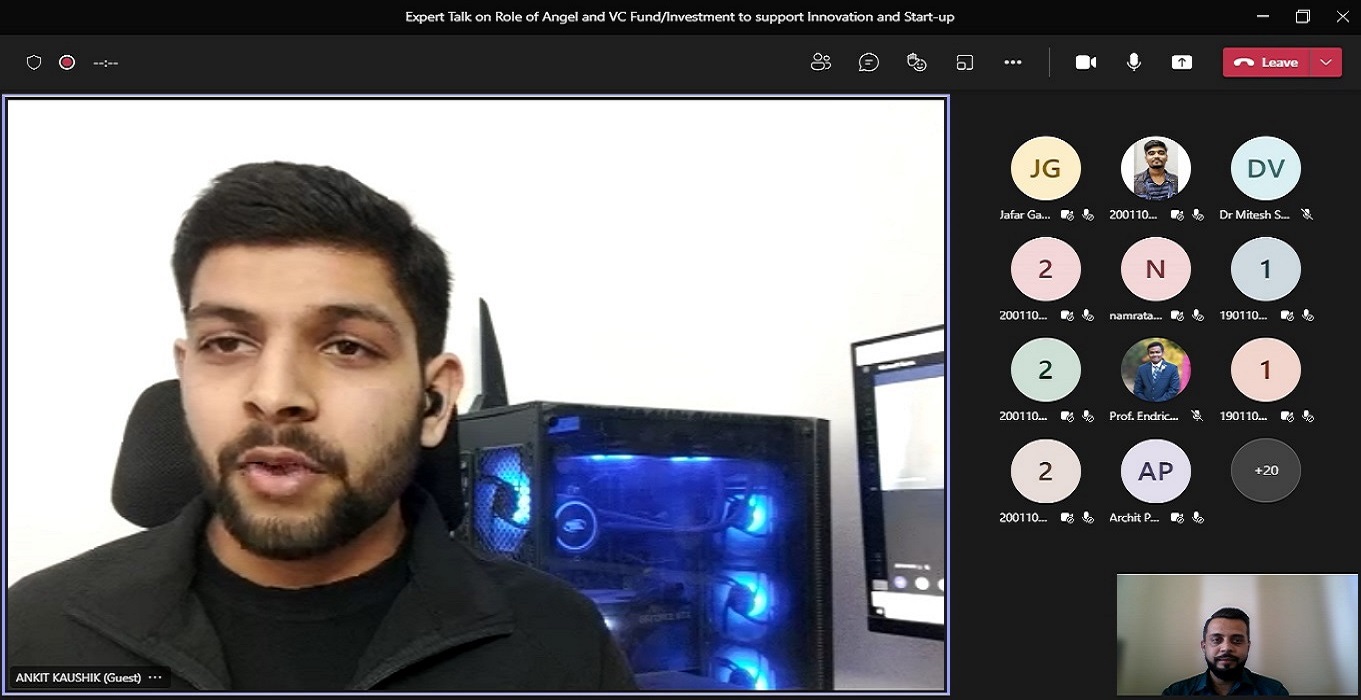Click the share content tray icon
This screenshot has height=700, width=1361.
[1182, 62]
